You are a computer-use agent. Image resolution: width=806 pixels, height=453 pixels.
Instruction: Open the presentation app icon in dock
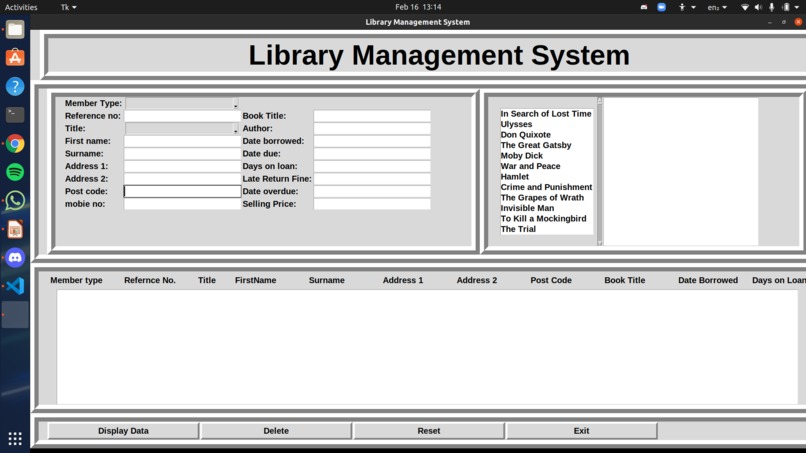click(15, 229)
